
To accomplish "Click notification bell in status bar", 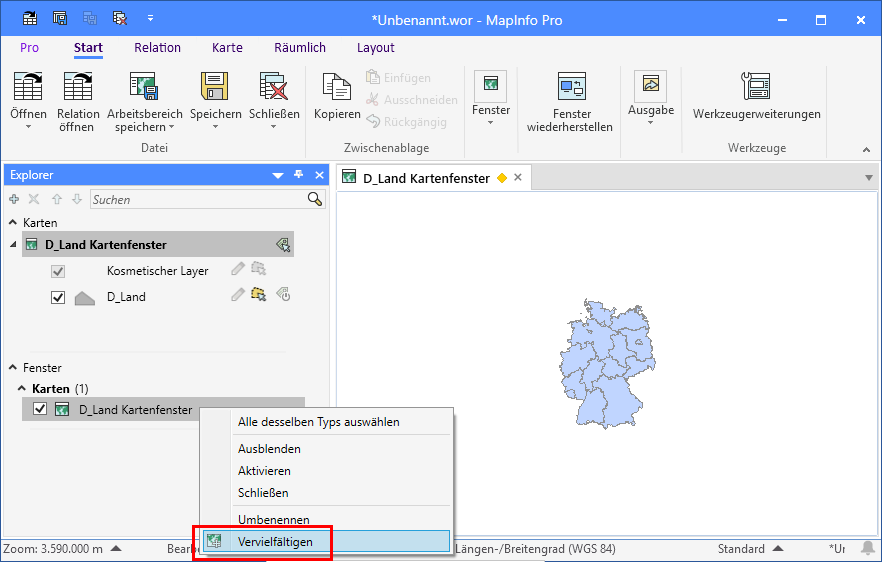I will click(x=868, y=548).
